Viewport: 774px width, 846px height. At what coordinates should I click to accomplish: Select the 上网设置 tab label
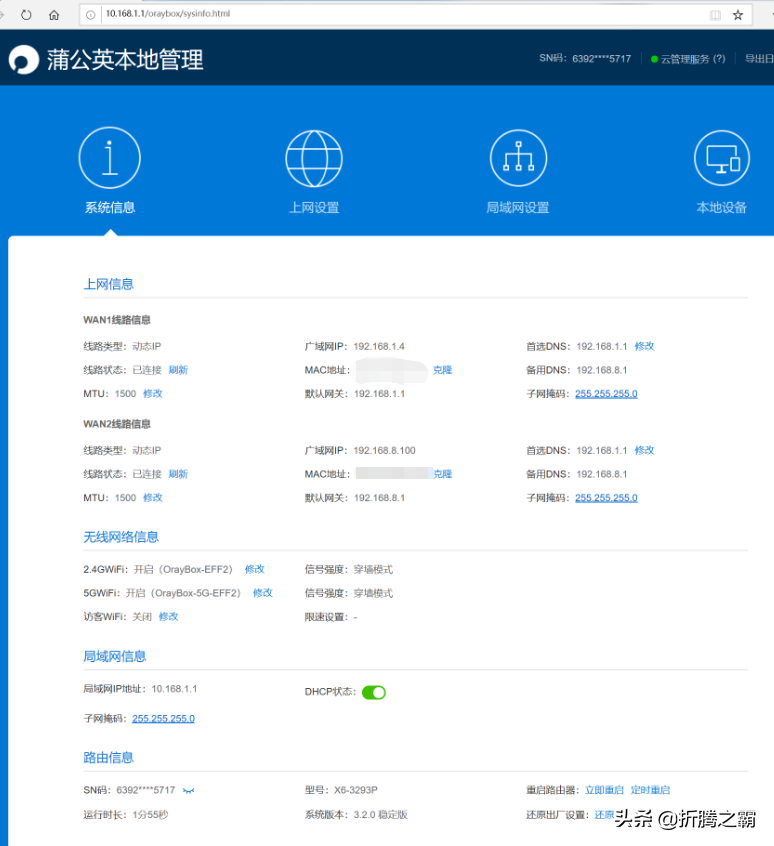pyautogui.click(x=314, y=208)
